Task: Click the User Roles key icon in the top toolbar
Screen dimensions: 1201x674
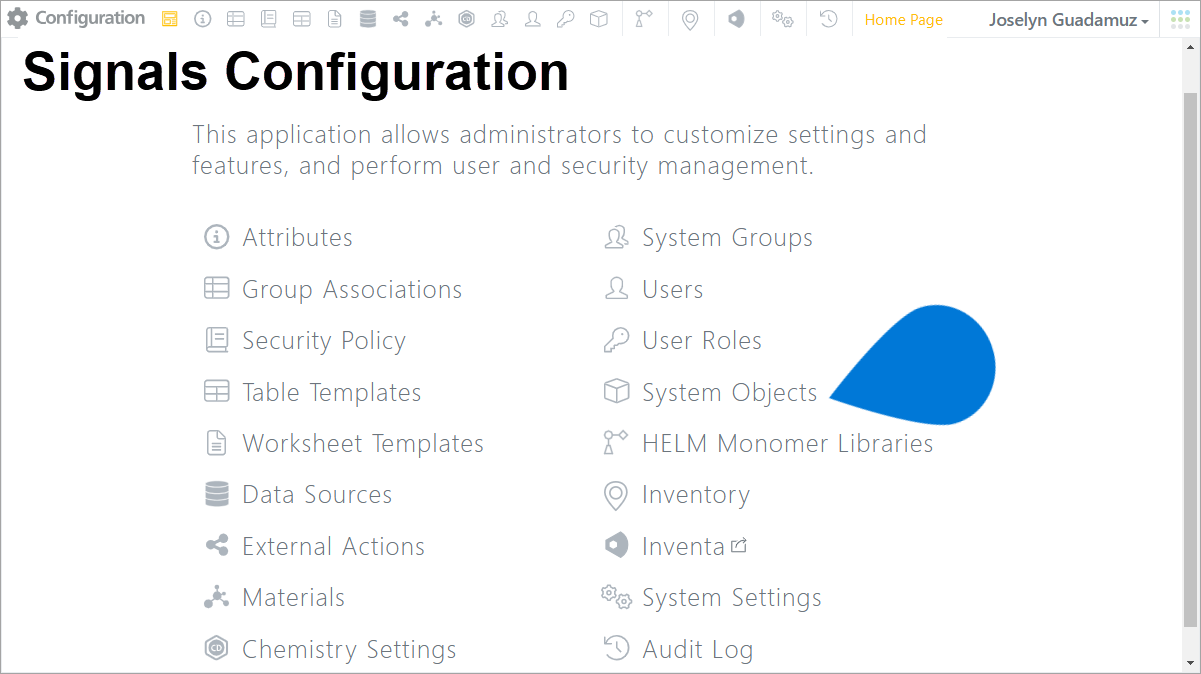Action: point(566,19)
